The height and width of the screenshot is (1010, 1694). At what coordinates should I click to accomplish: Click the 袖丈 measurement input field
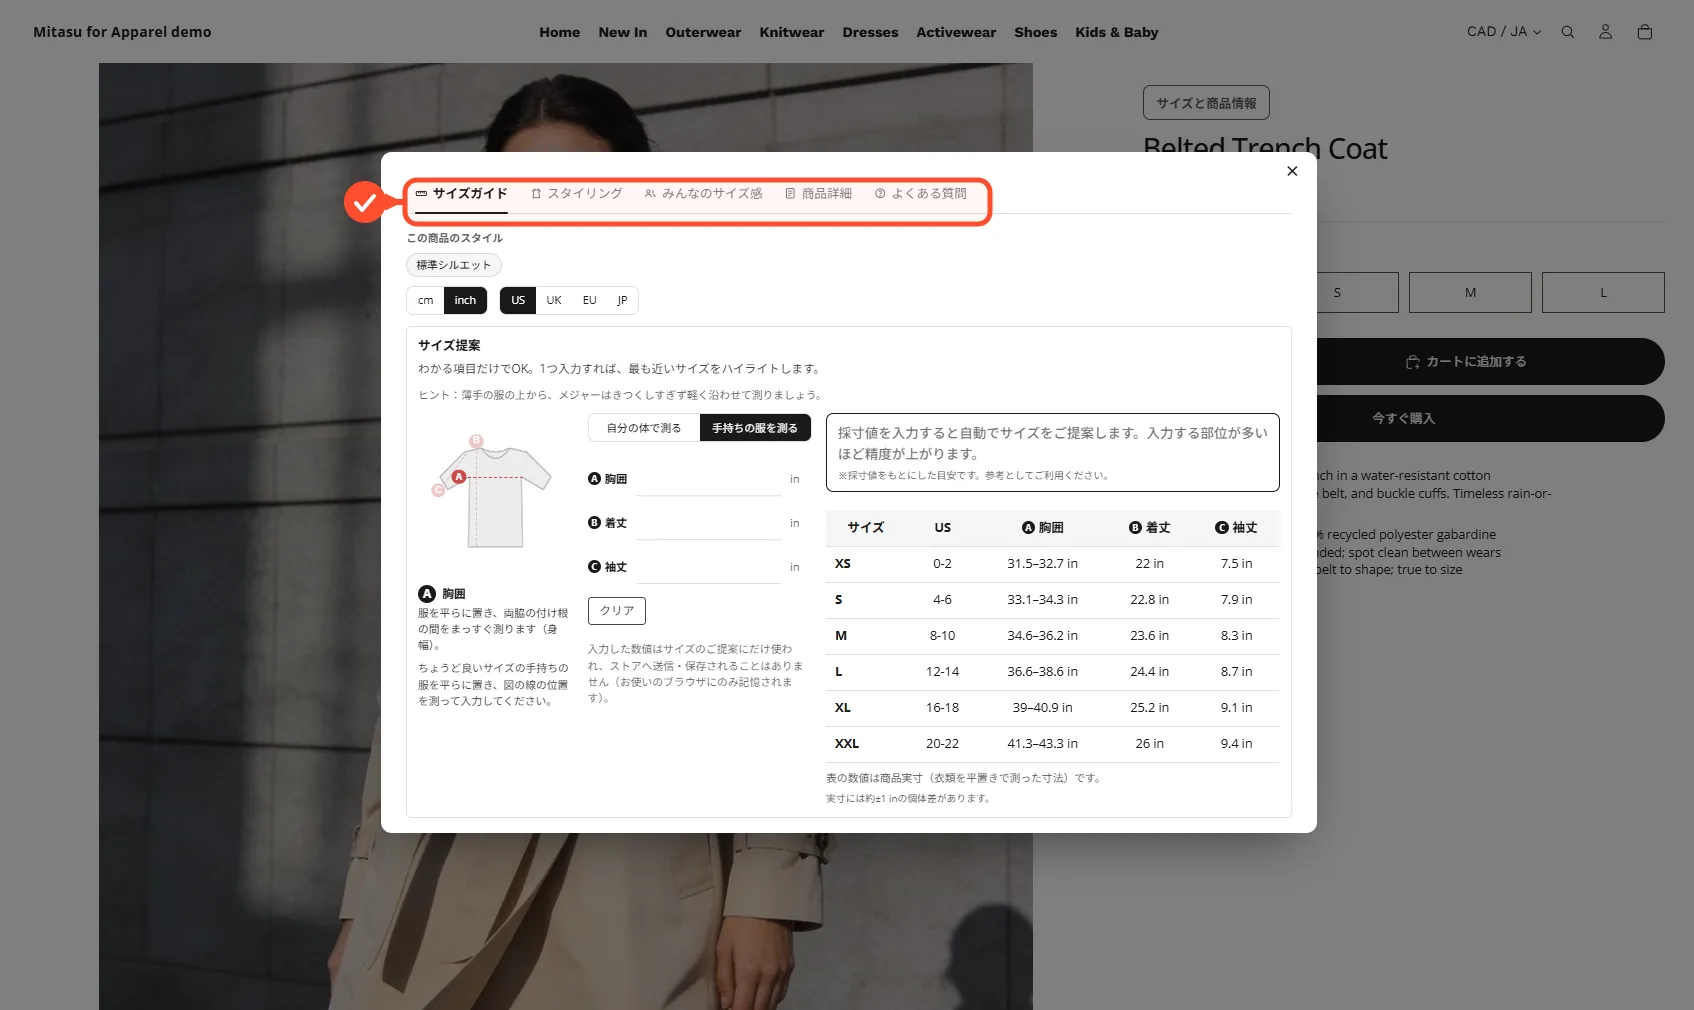pyautogui.click(x=708, y=568)
